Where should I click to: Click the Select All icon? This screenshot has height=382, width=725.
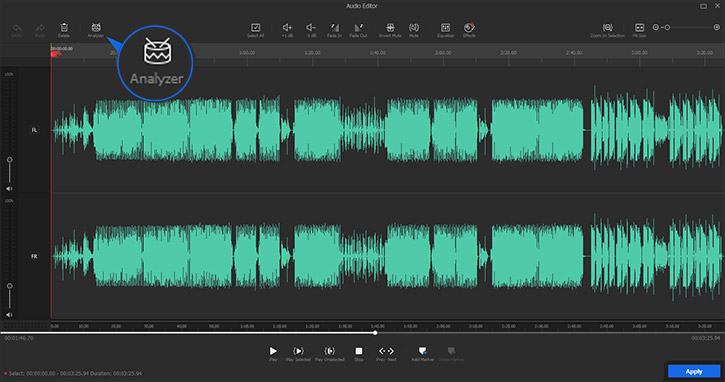point(255,28)
